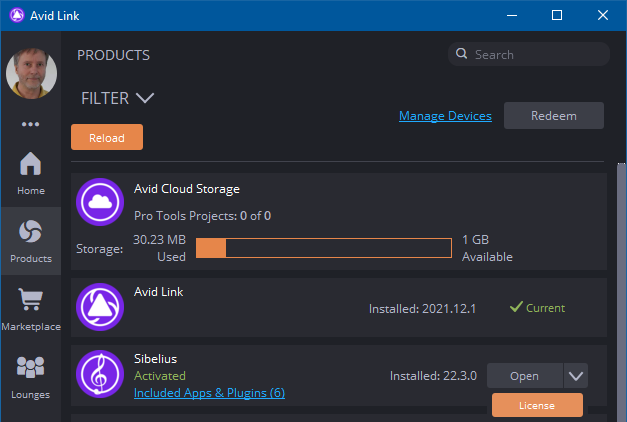
Task: Open the three-dots menu under the avatar
Action: 30,125
